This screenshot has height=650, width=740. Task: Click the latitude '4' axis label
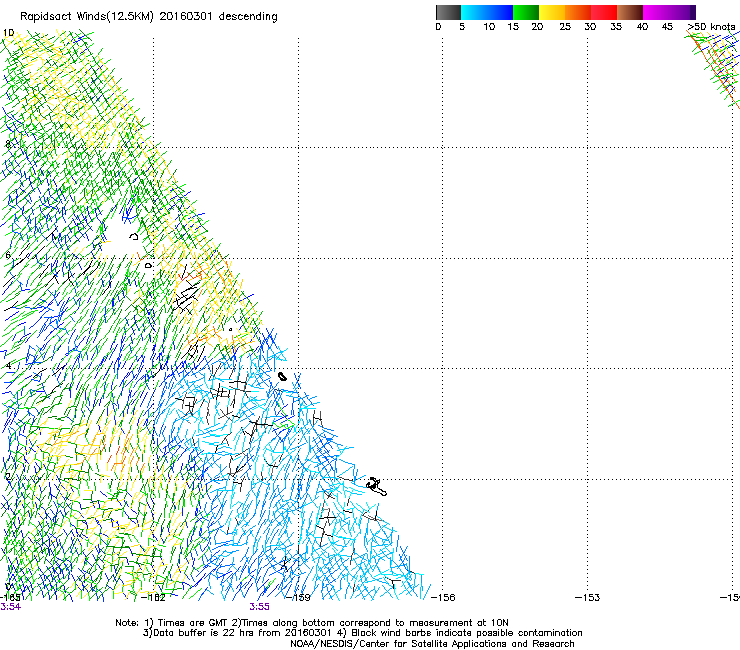[8, 366]
